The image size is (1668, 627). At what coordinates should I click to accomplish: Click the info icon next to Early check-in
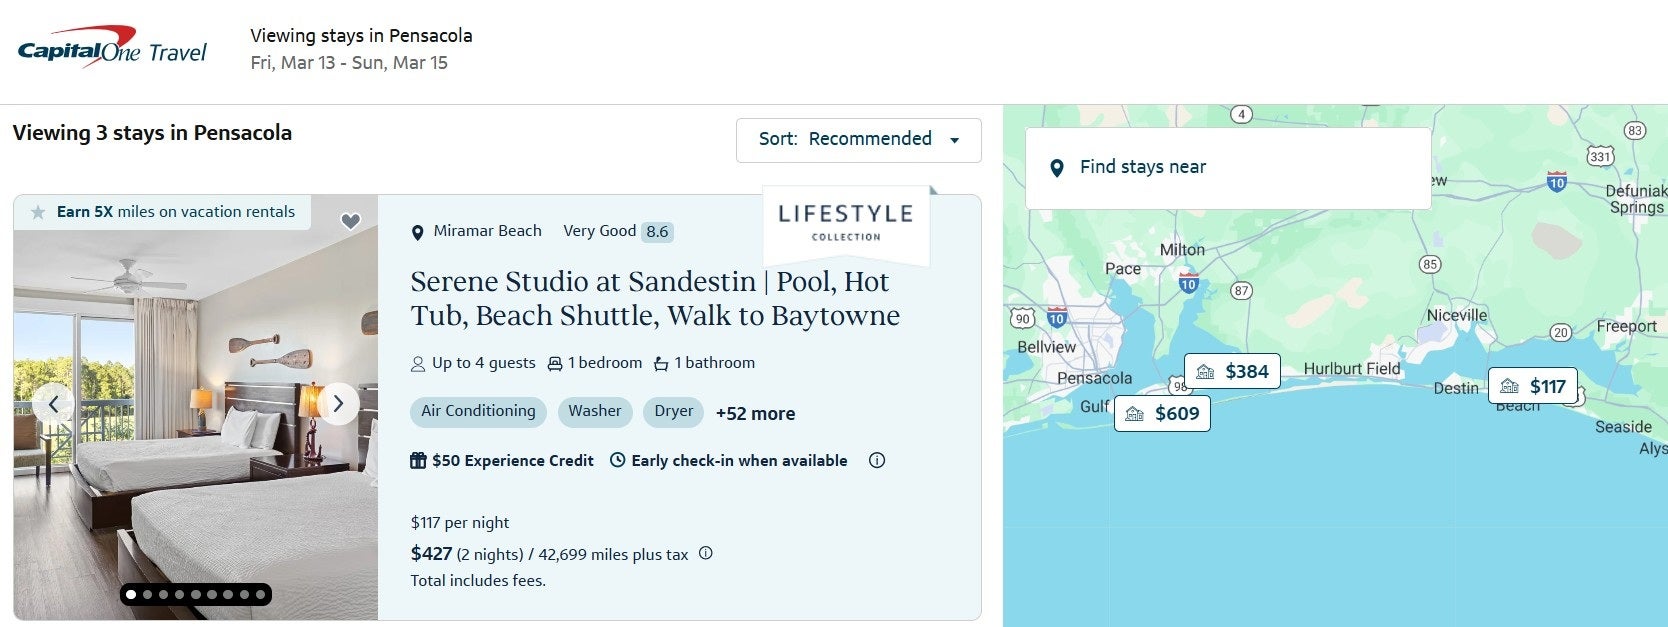(877, 461)
